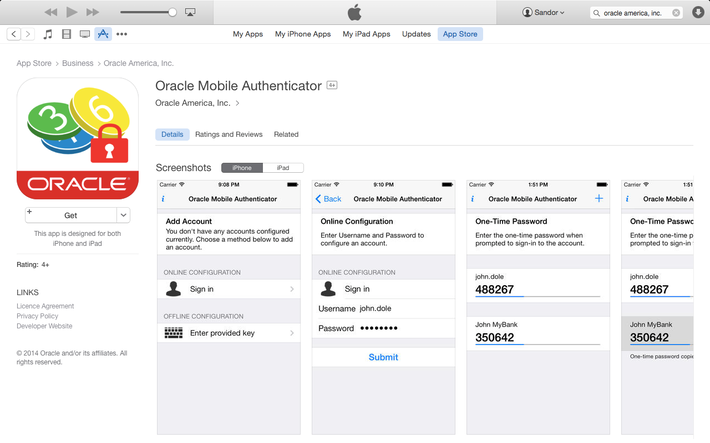Click the fast-forward playback button

tap(92, 12)
